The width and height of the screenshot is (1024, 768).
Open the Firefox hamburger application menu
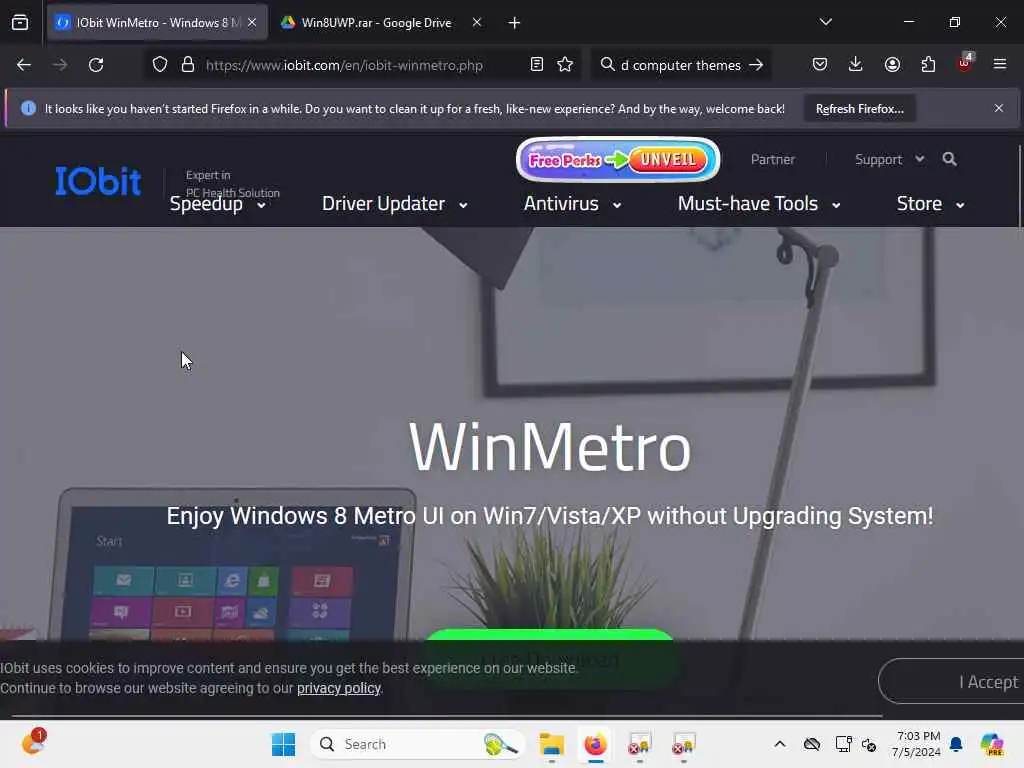click(x=1000, y=64)
